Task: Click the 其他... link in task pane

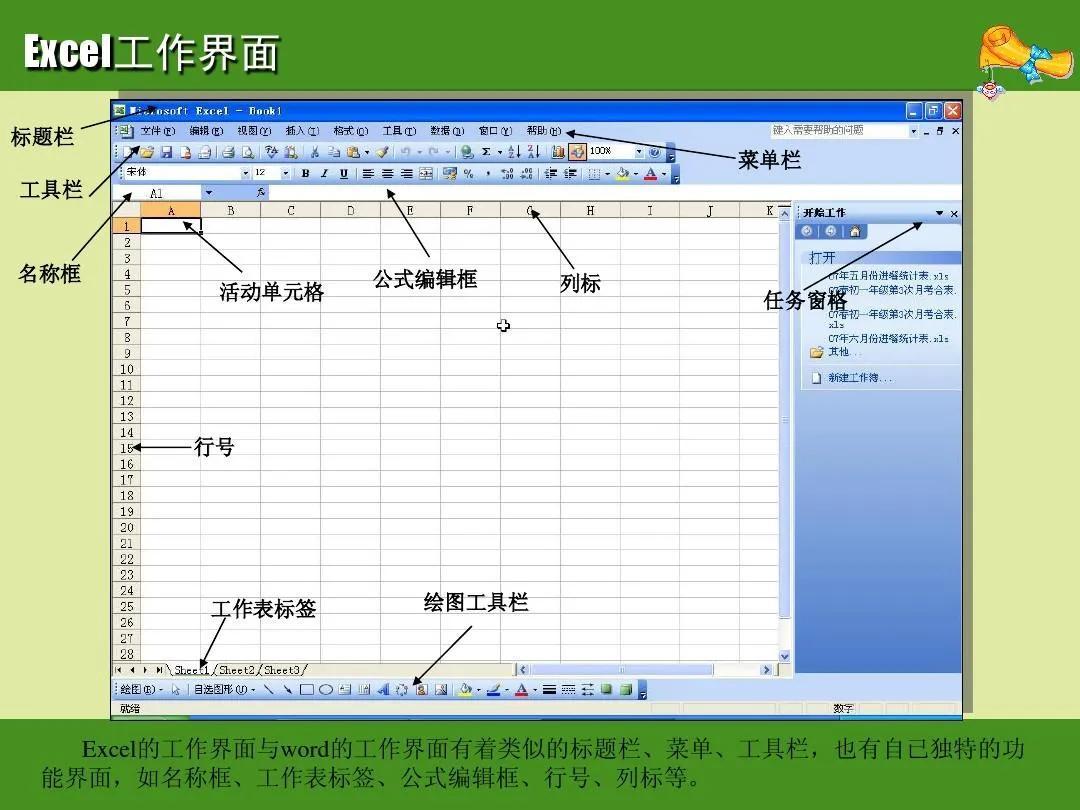Action: 844,352
